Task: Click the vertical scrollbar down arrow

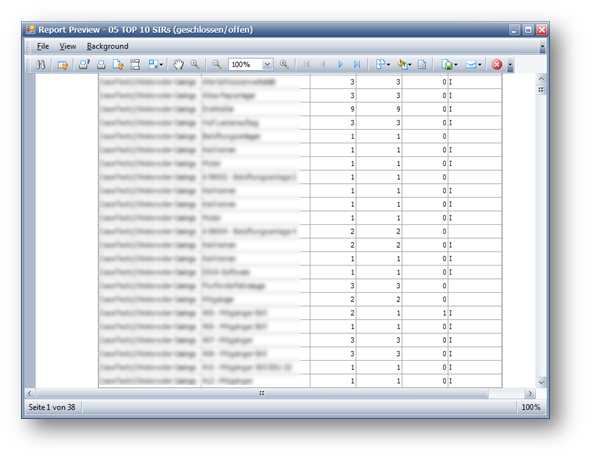Action: coord(541,382)
